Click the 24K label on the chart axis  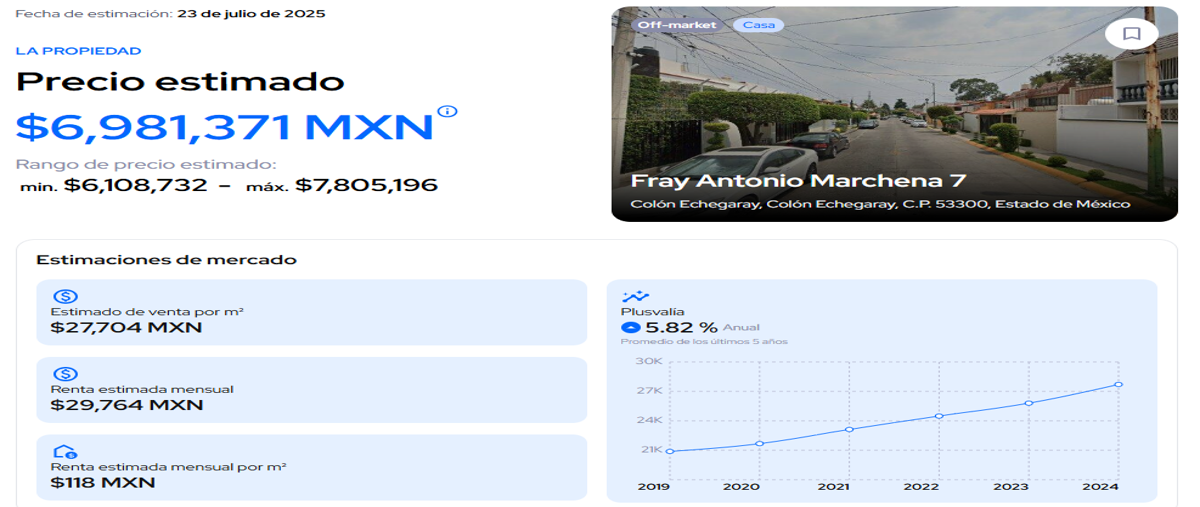tap(650, 420)
